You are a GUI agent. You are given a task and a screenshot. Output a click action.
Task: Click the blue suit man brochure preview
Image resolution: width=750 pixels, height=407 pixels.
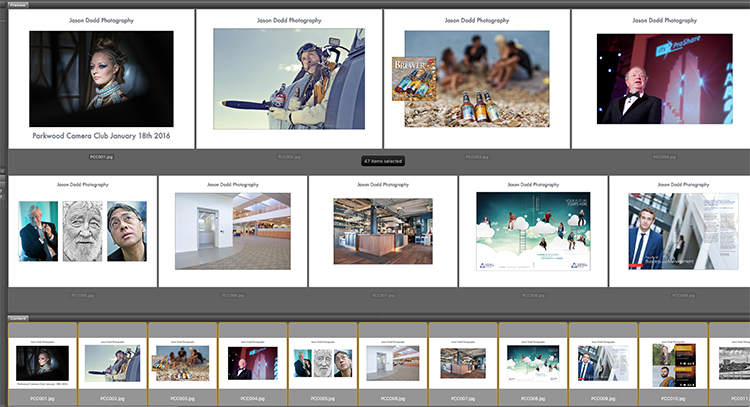pos(684,231)
